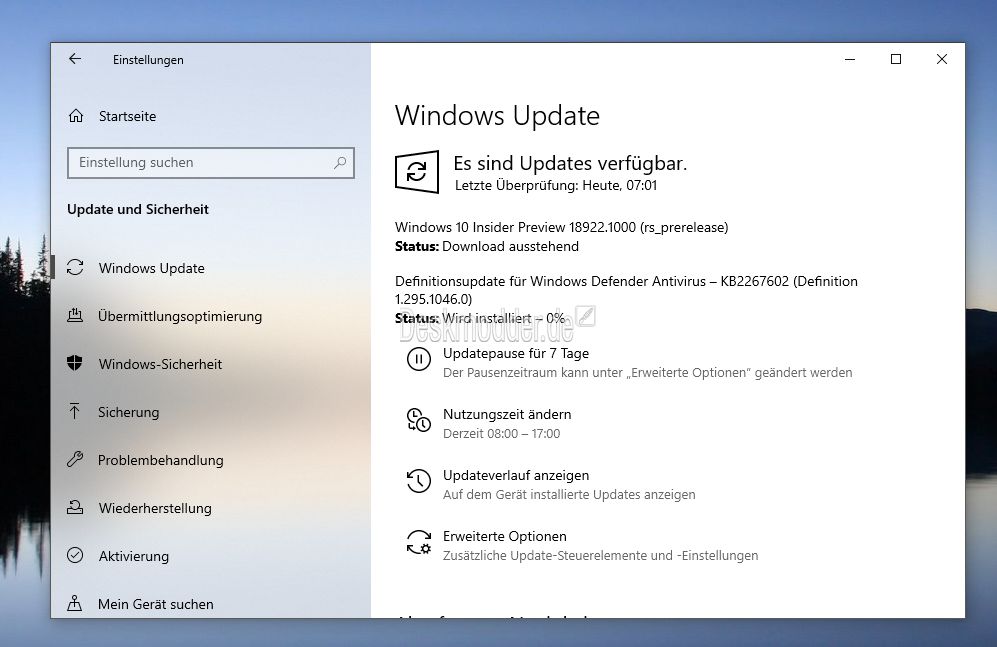Minimize the Einstellungen window
The width and height of the screenshot is (997, 647).
pos(850,59)
